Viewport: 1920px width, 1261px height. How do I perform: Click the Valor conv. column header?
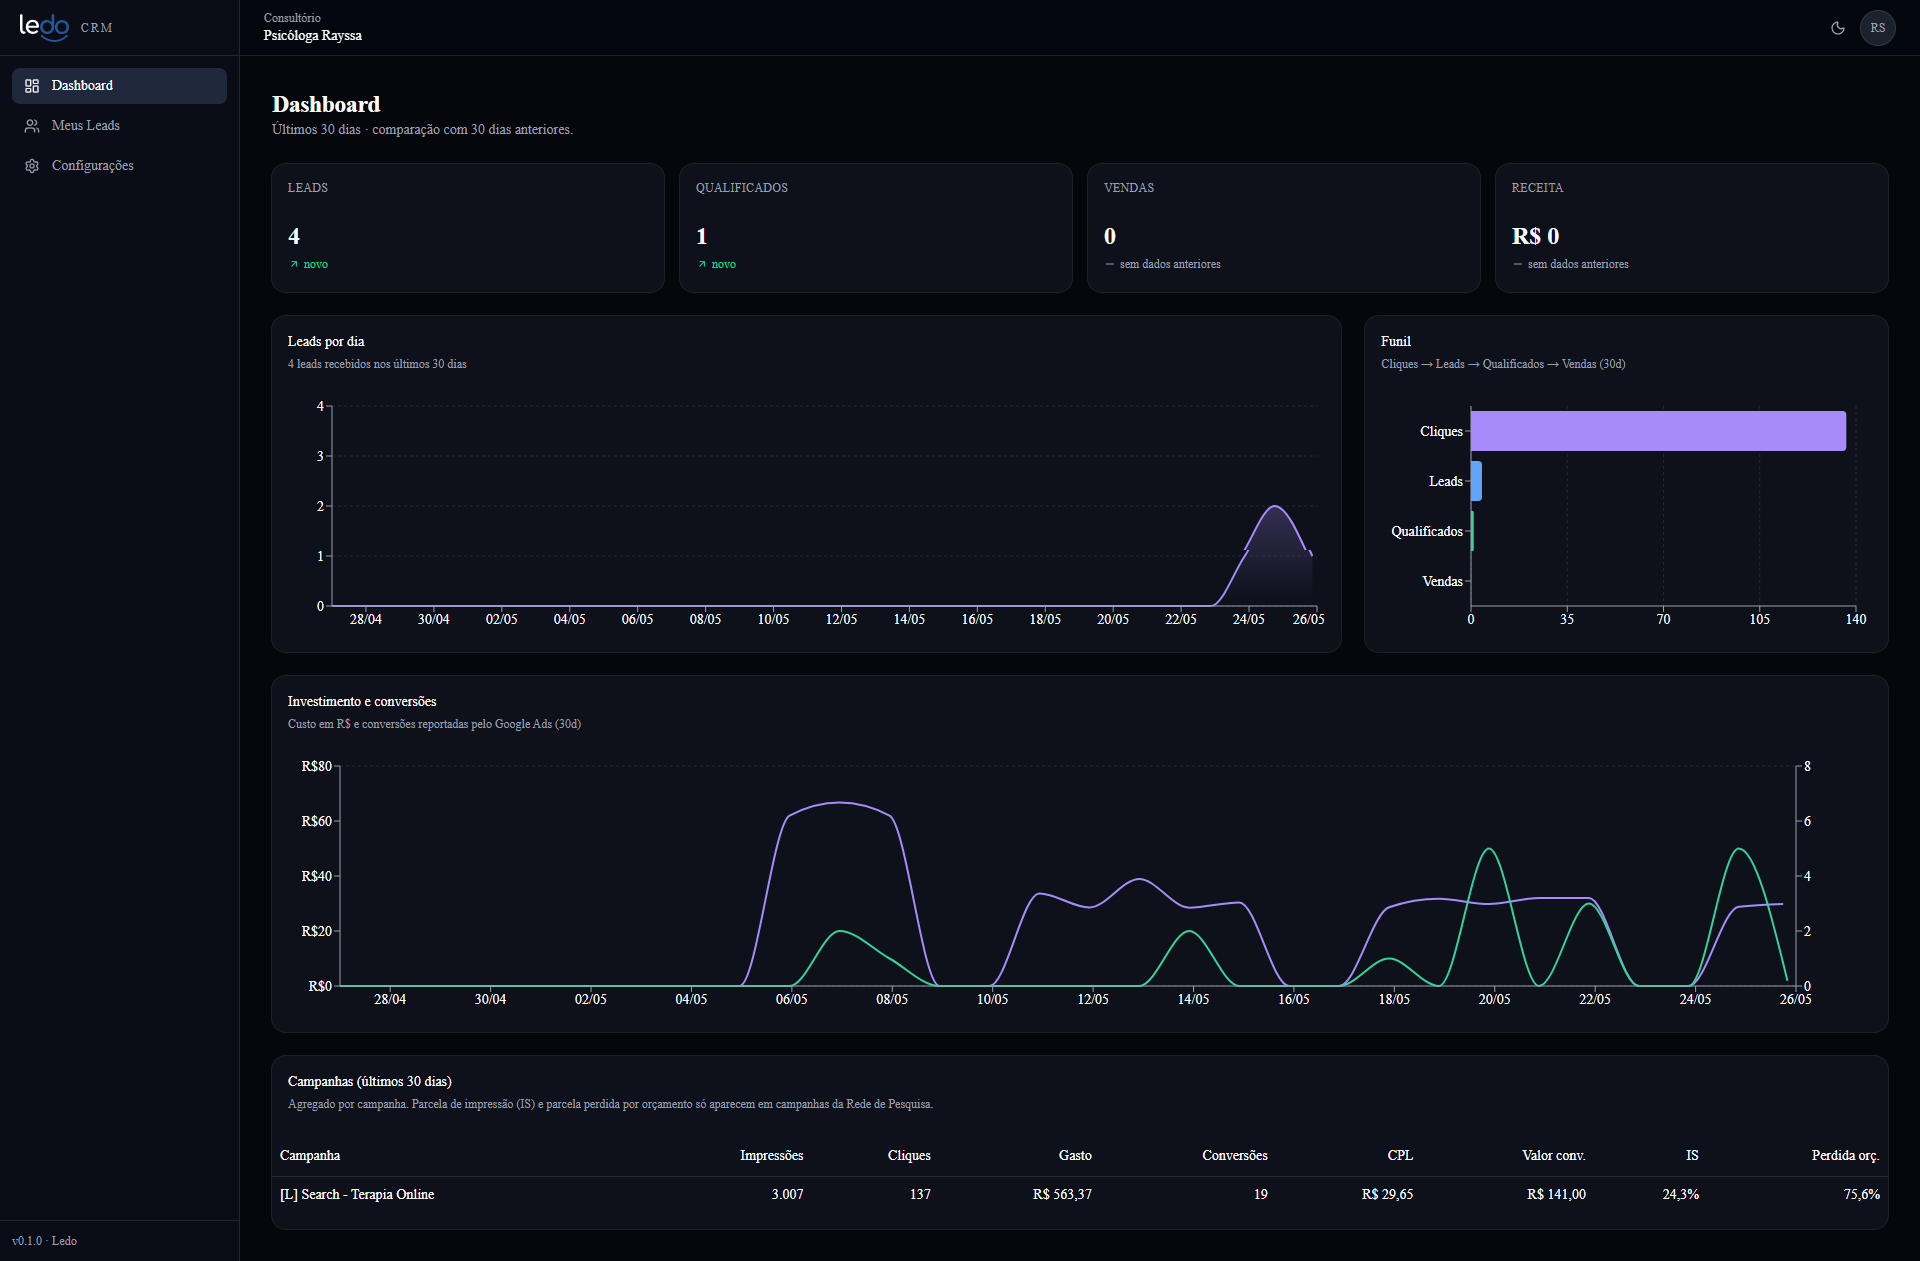point(1554,1155)
